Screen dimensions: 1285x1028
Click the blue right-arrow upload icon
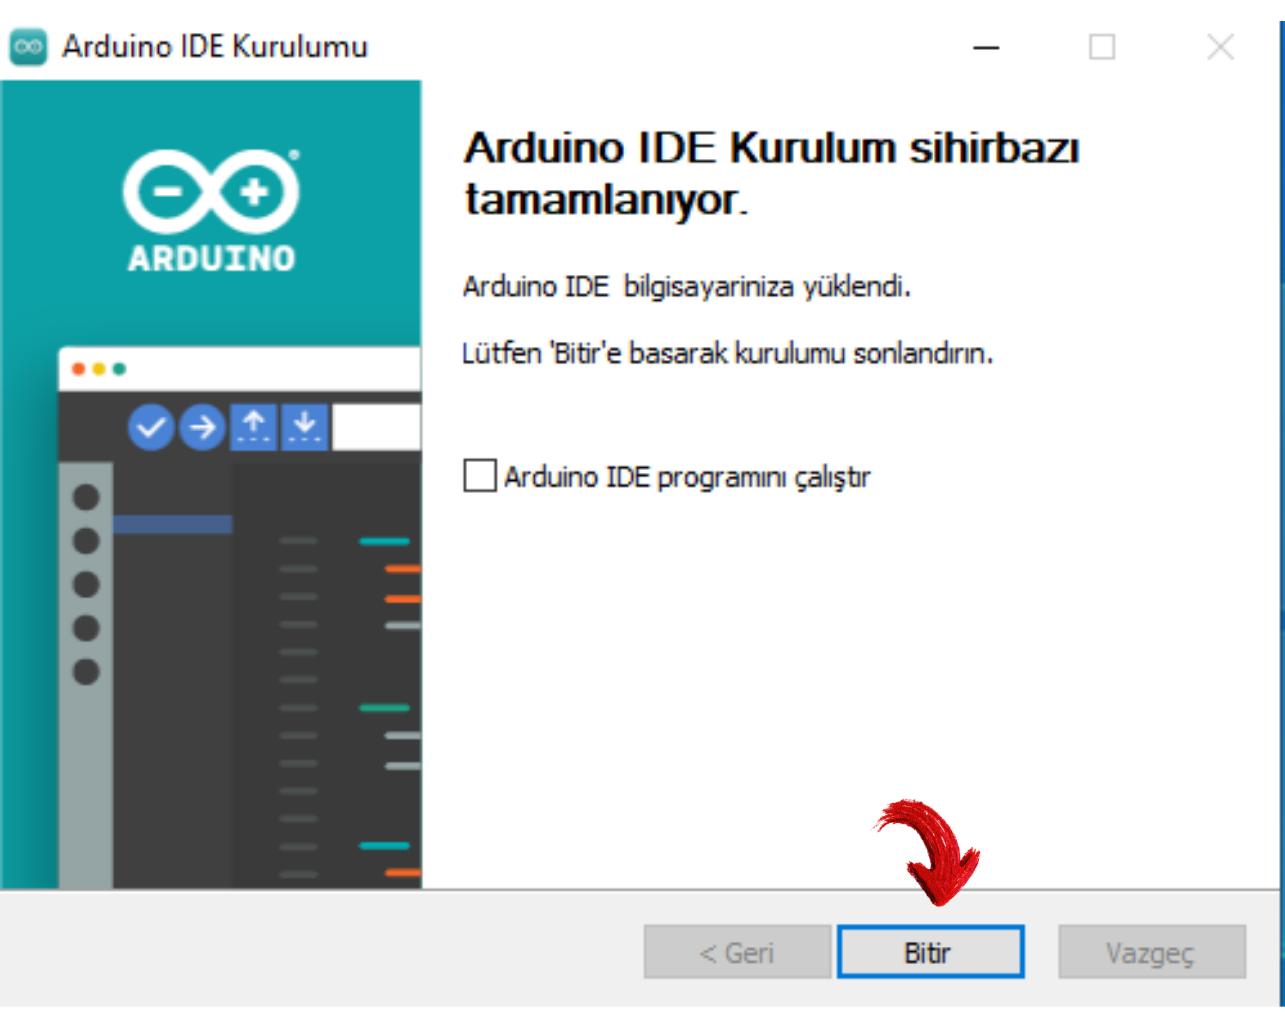(202, 428)
